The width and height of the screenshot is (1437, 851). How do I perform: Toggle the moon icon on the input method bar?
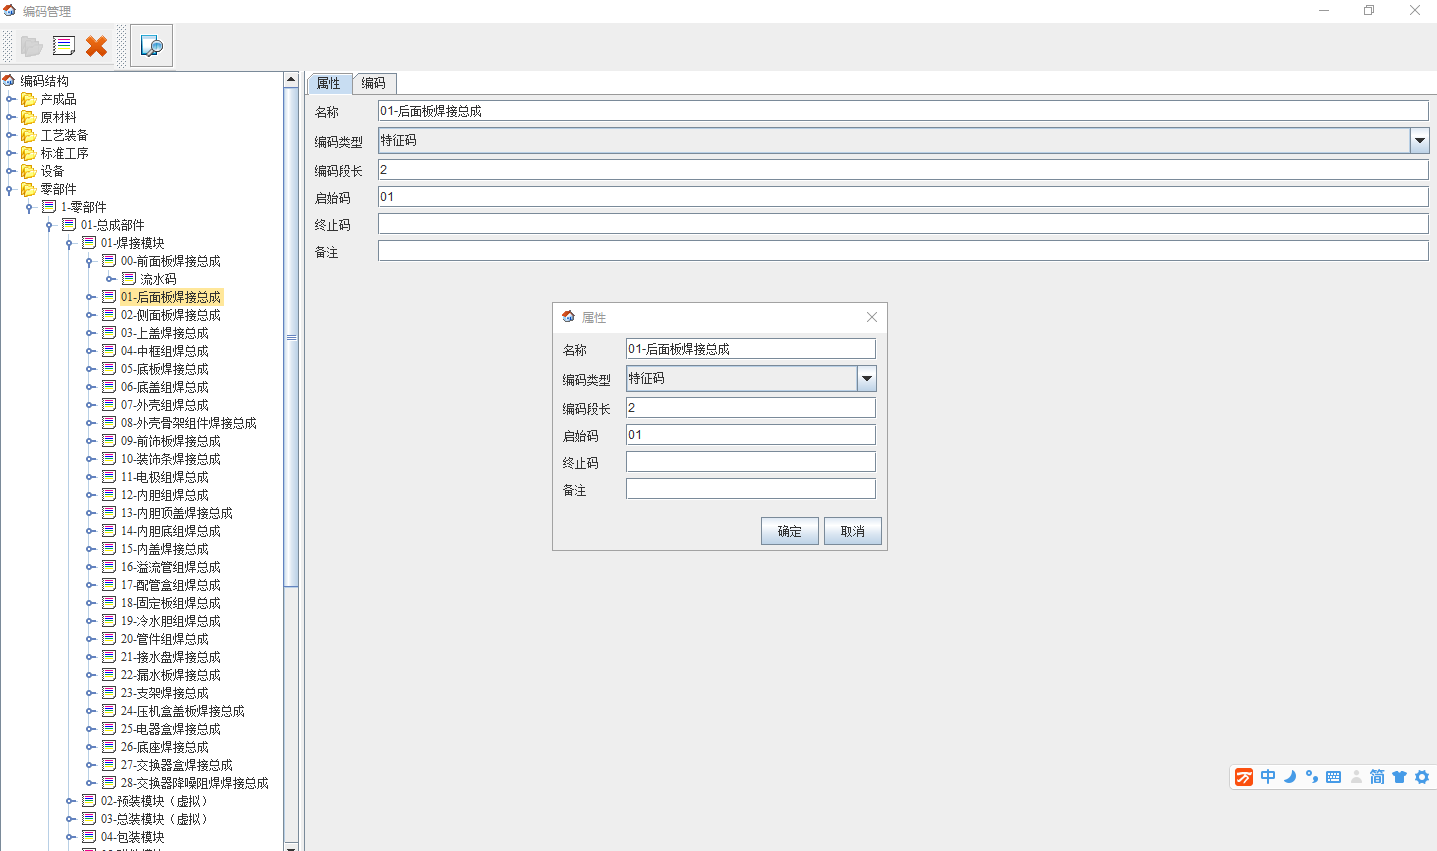pyautogui.click(x=1290, y=777)
